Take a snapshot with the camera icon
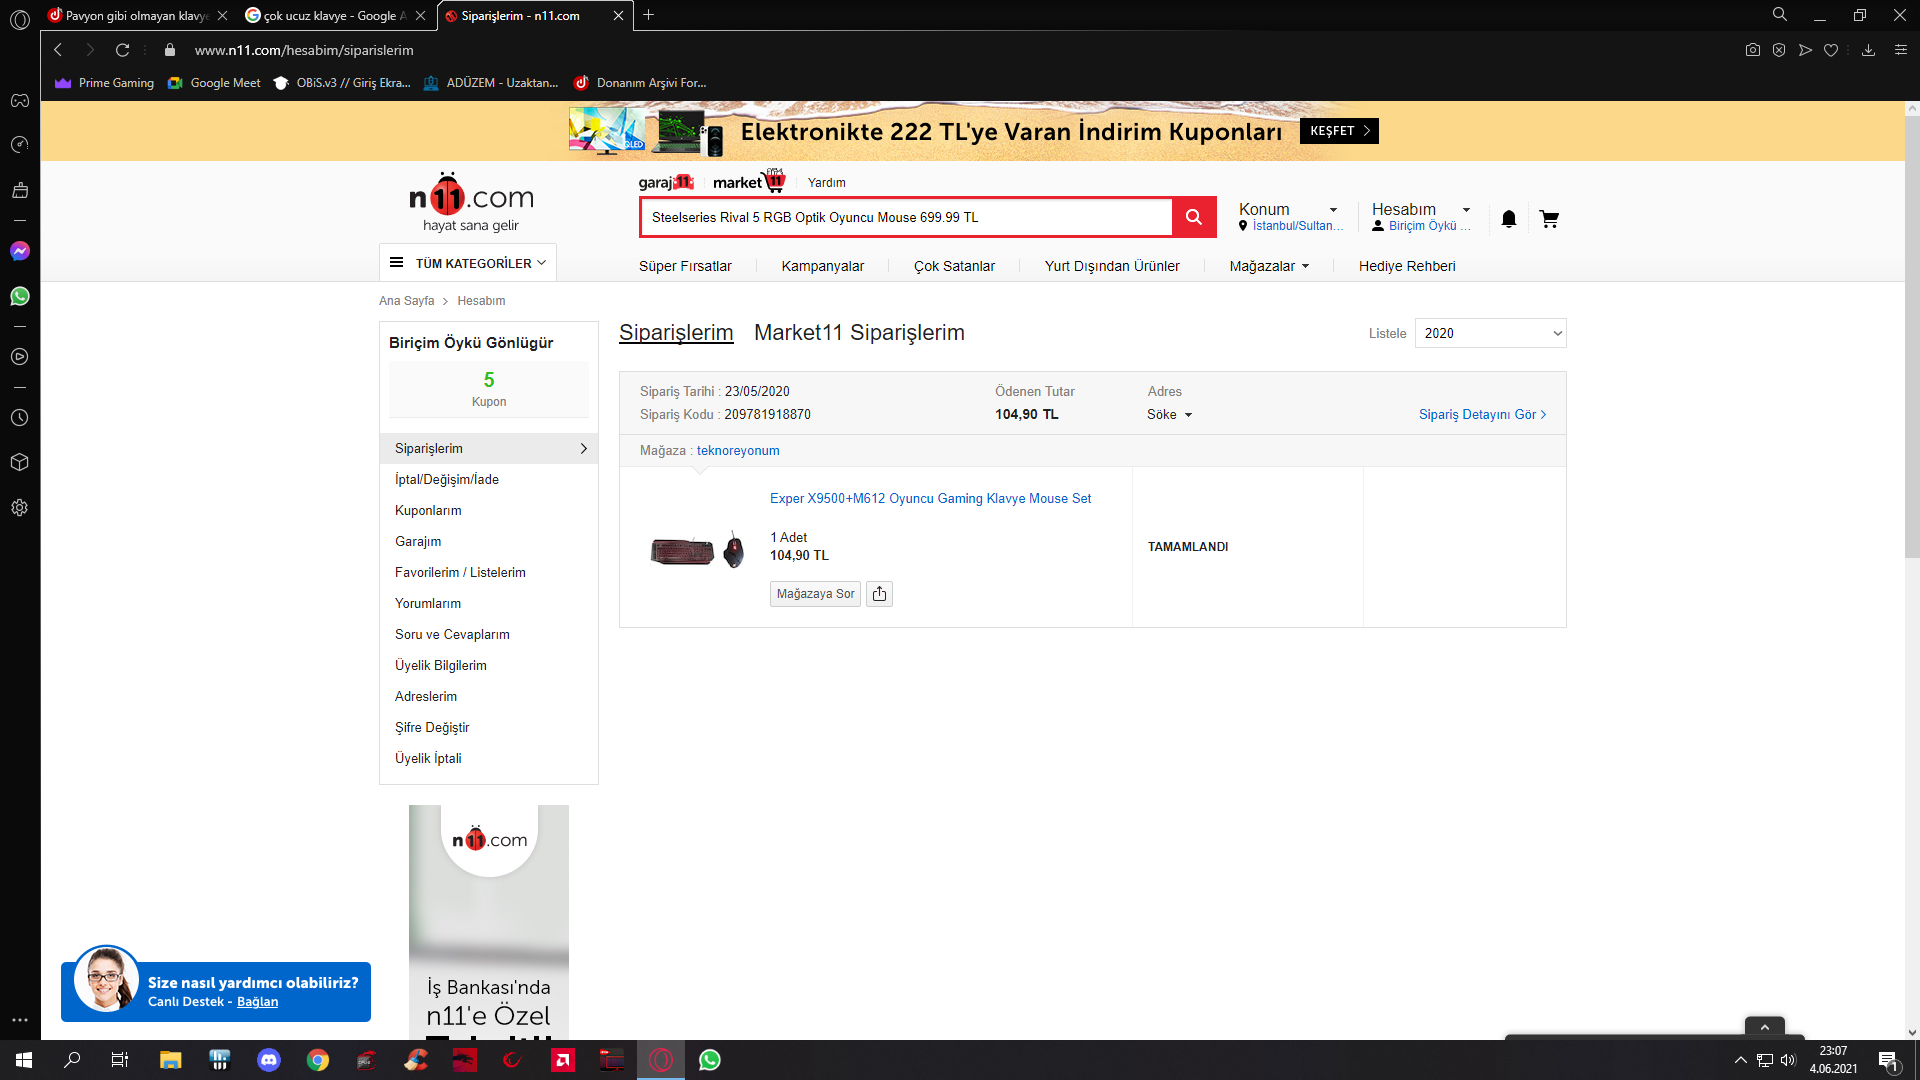 pos(1752,50)
